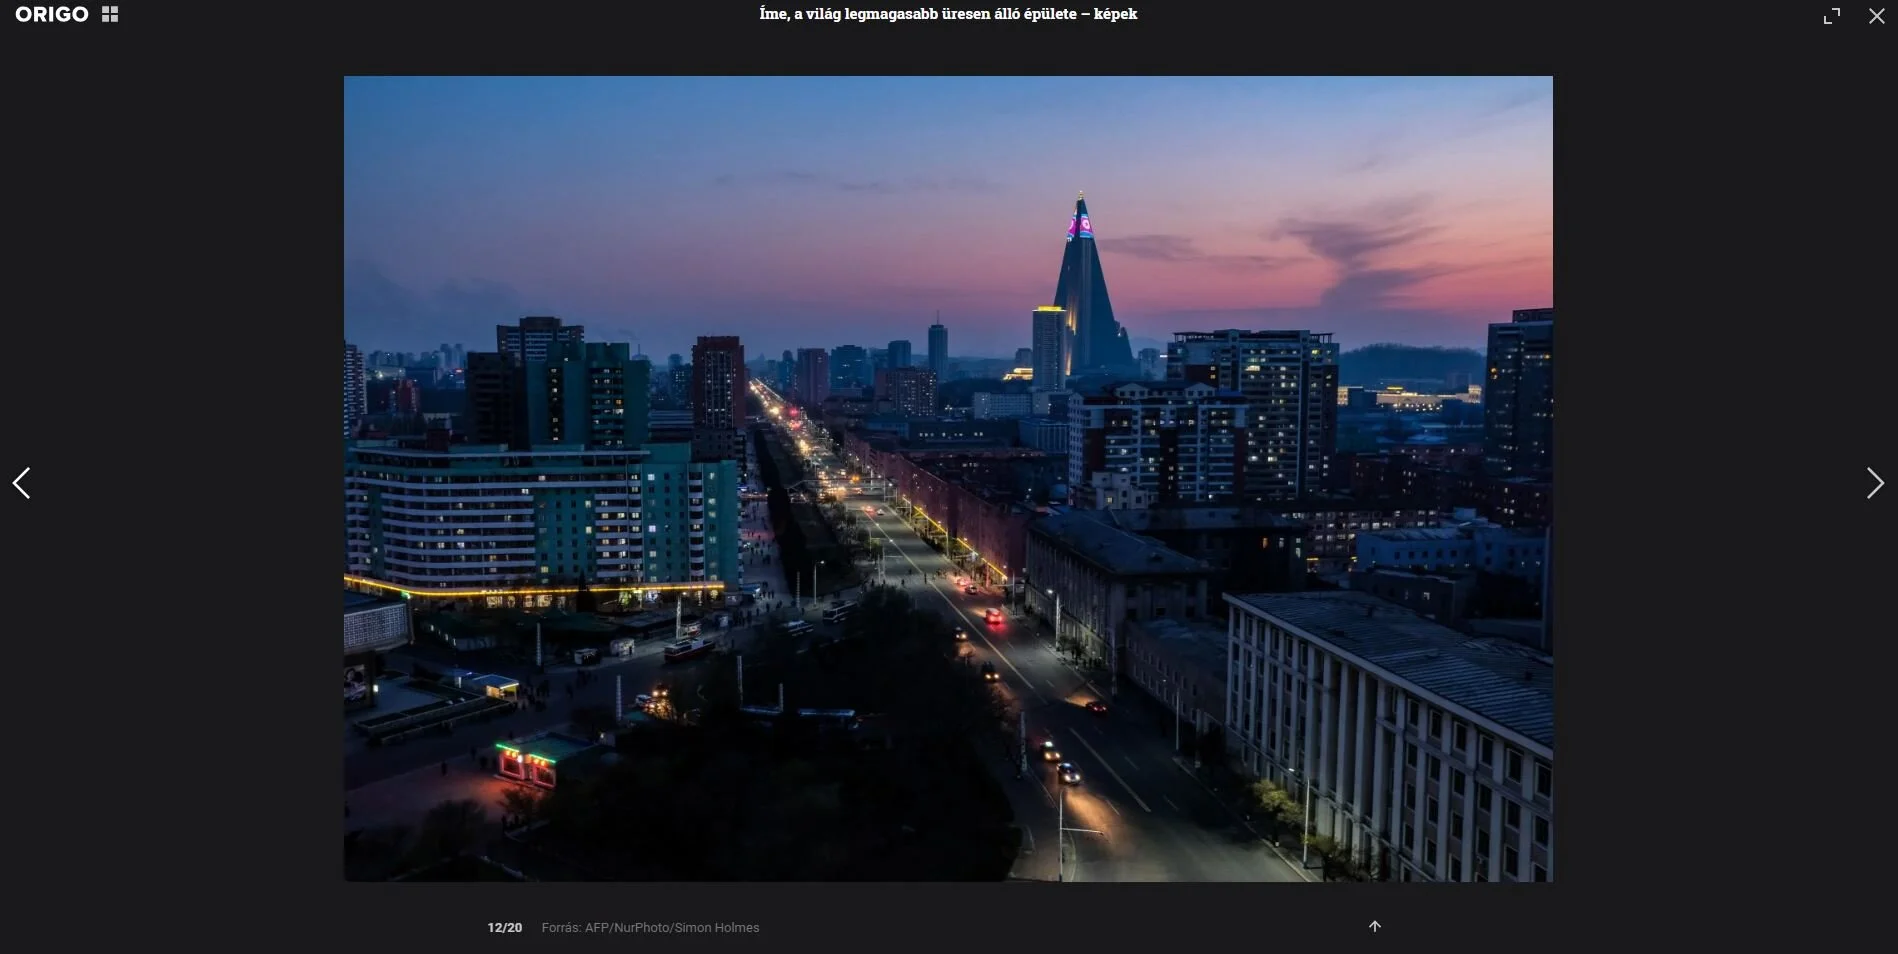The width and height of the screenshot is (1898, 954).
Task: Click the Pyongyang cityscape photo
Action: coord(947,478)
